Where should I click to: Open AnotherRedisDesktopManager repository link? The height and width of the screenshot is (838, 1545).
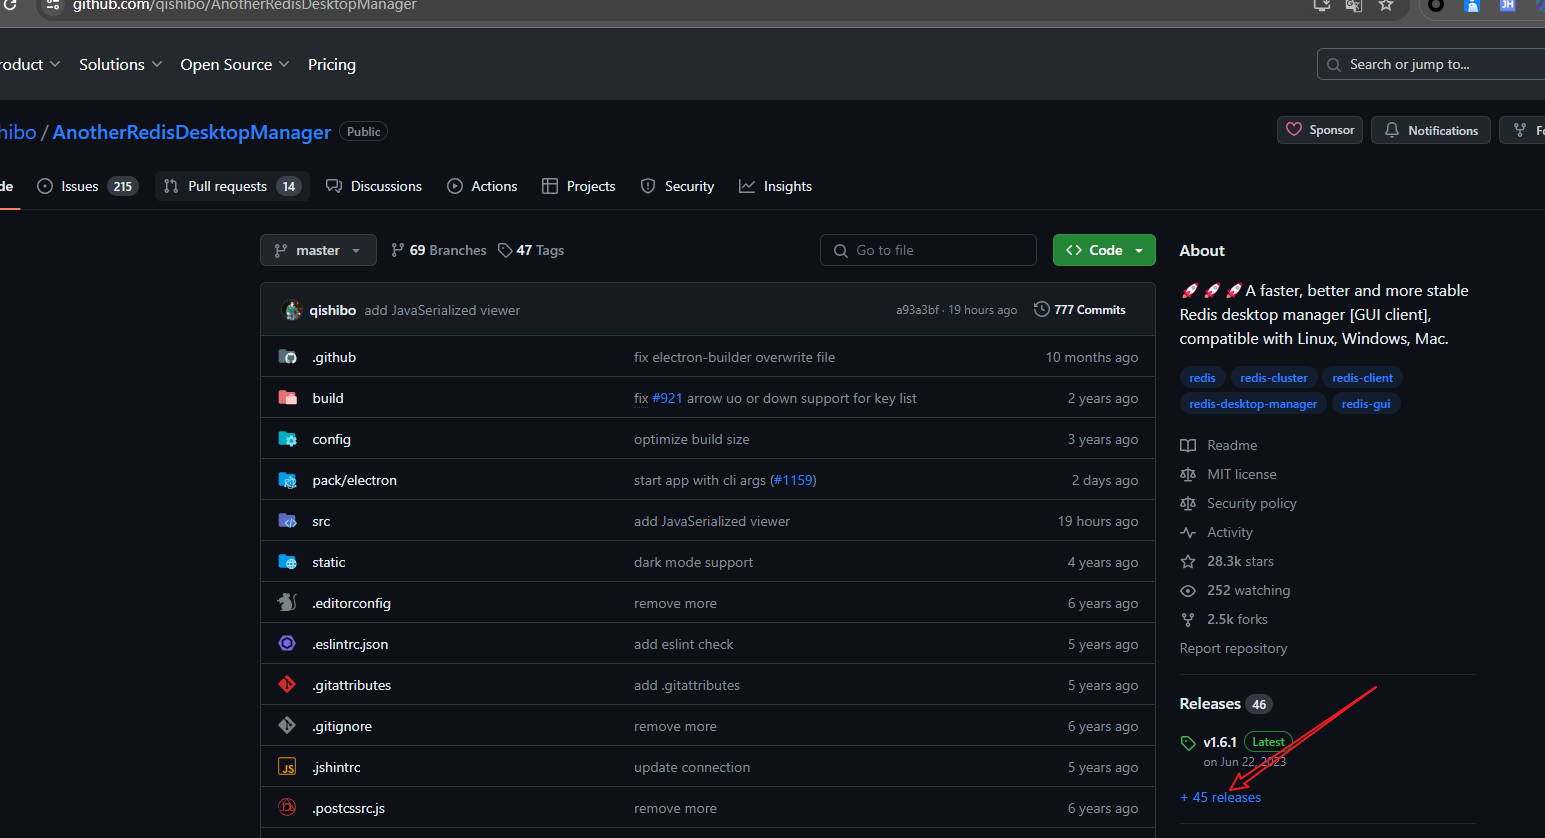pyautogui.click(x=192, y=132)
